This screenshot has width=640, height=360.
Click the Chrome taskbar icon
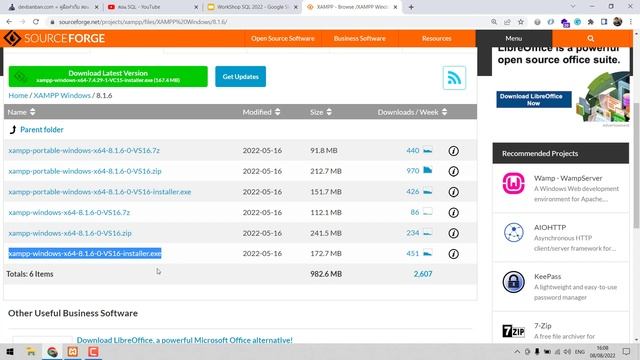coord(52,352)
